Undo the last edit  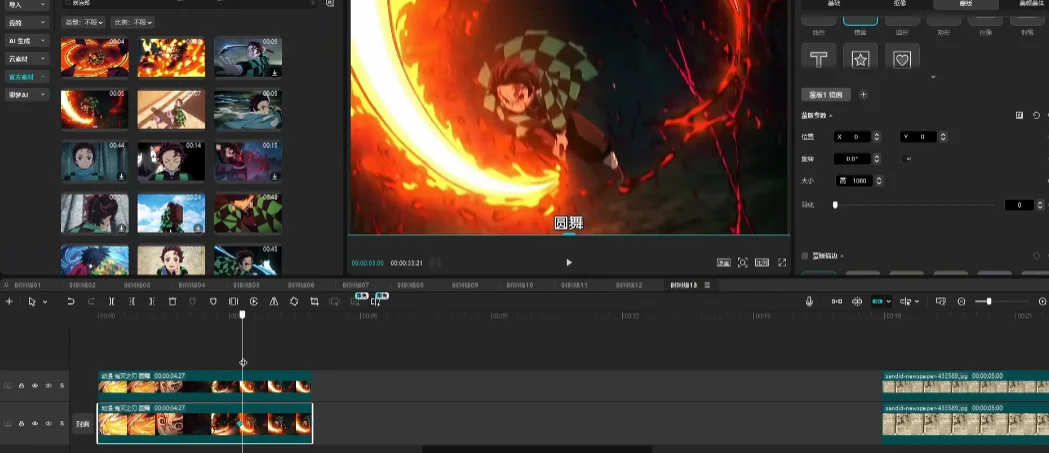click(70, 302)
